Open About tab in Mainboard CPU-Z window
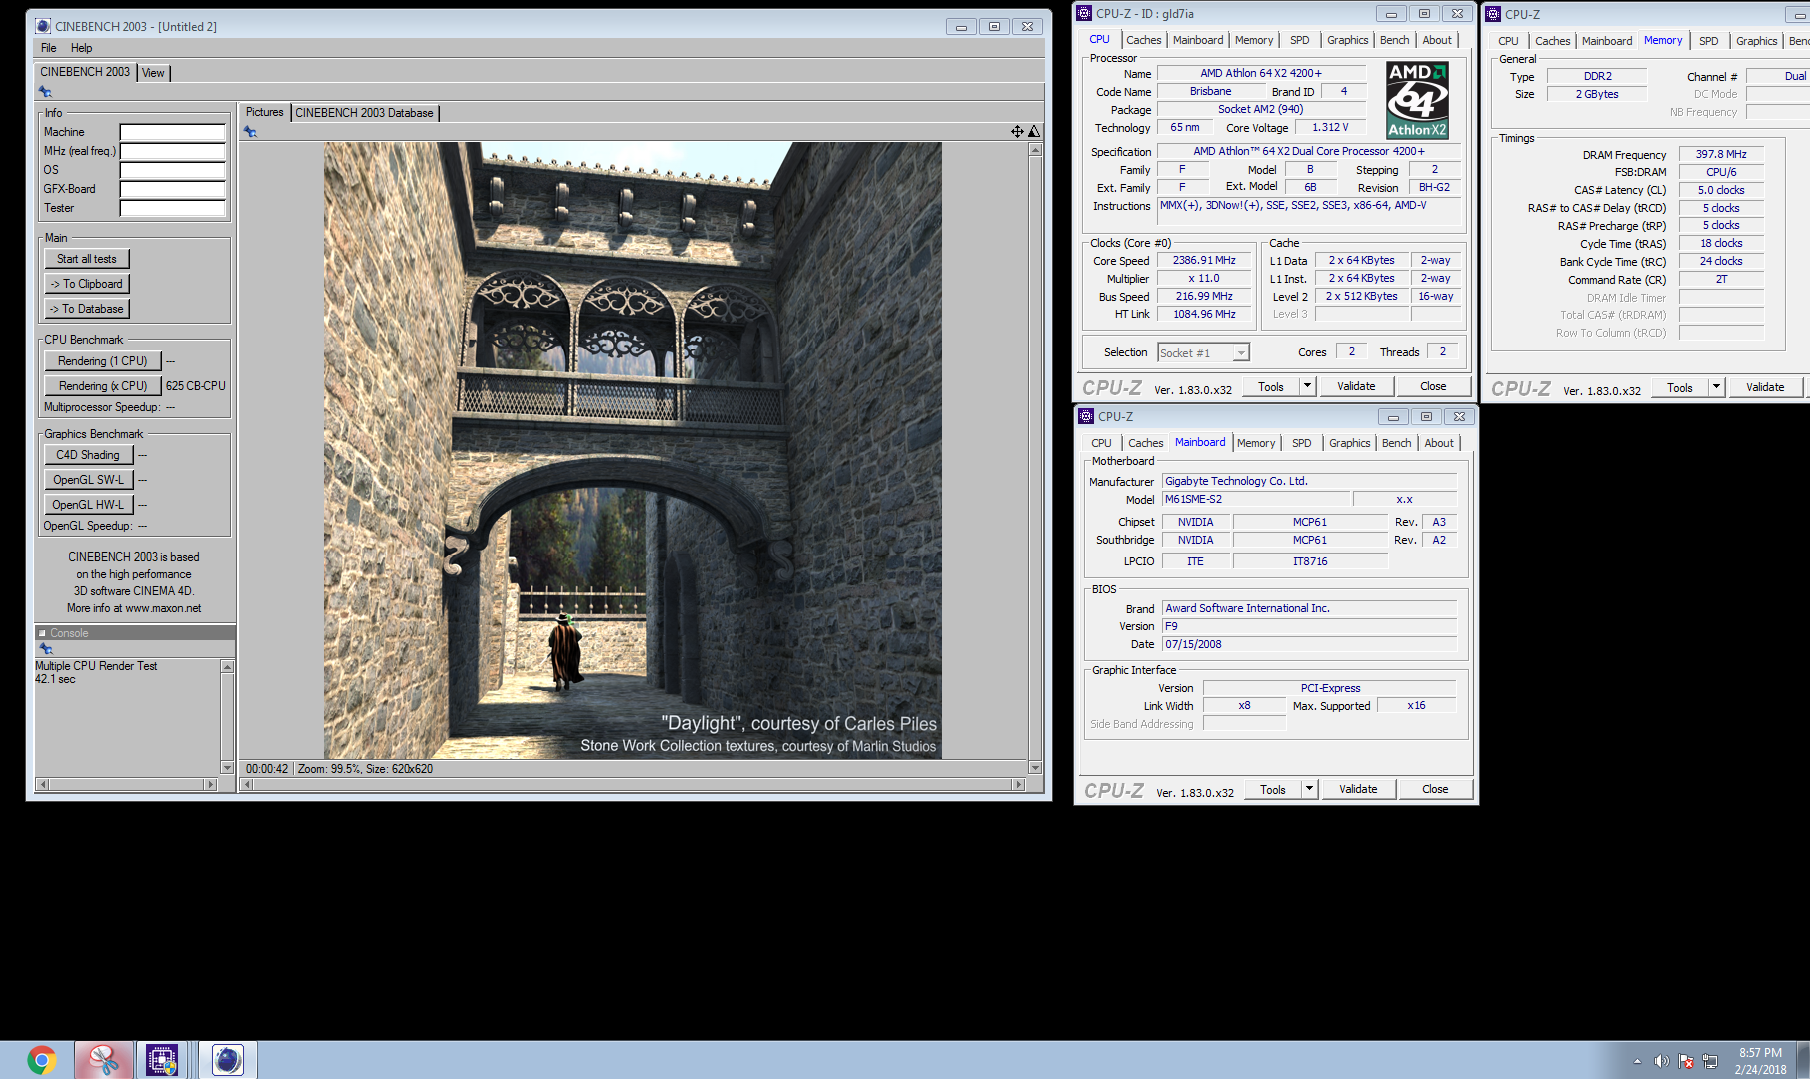This screenshot has width=1810, height=1079. [x=1439, y=443]
